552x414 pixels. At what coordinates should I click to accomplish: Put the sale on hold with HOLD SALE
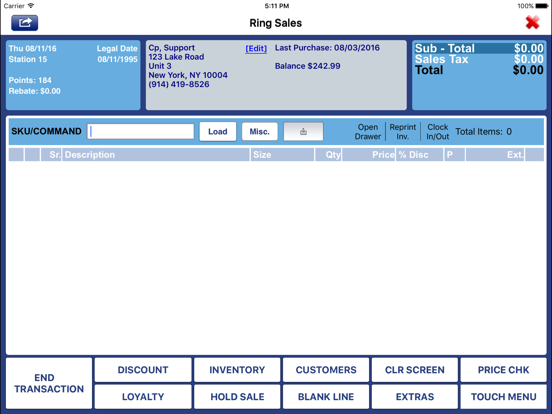pos(237,397)
